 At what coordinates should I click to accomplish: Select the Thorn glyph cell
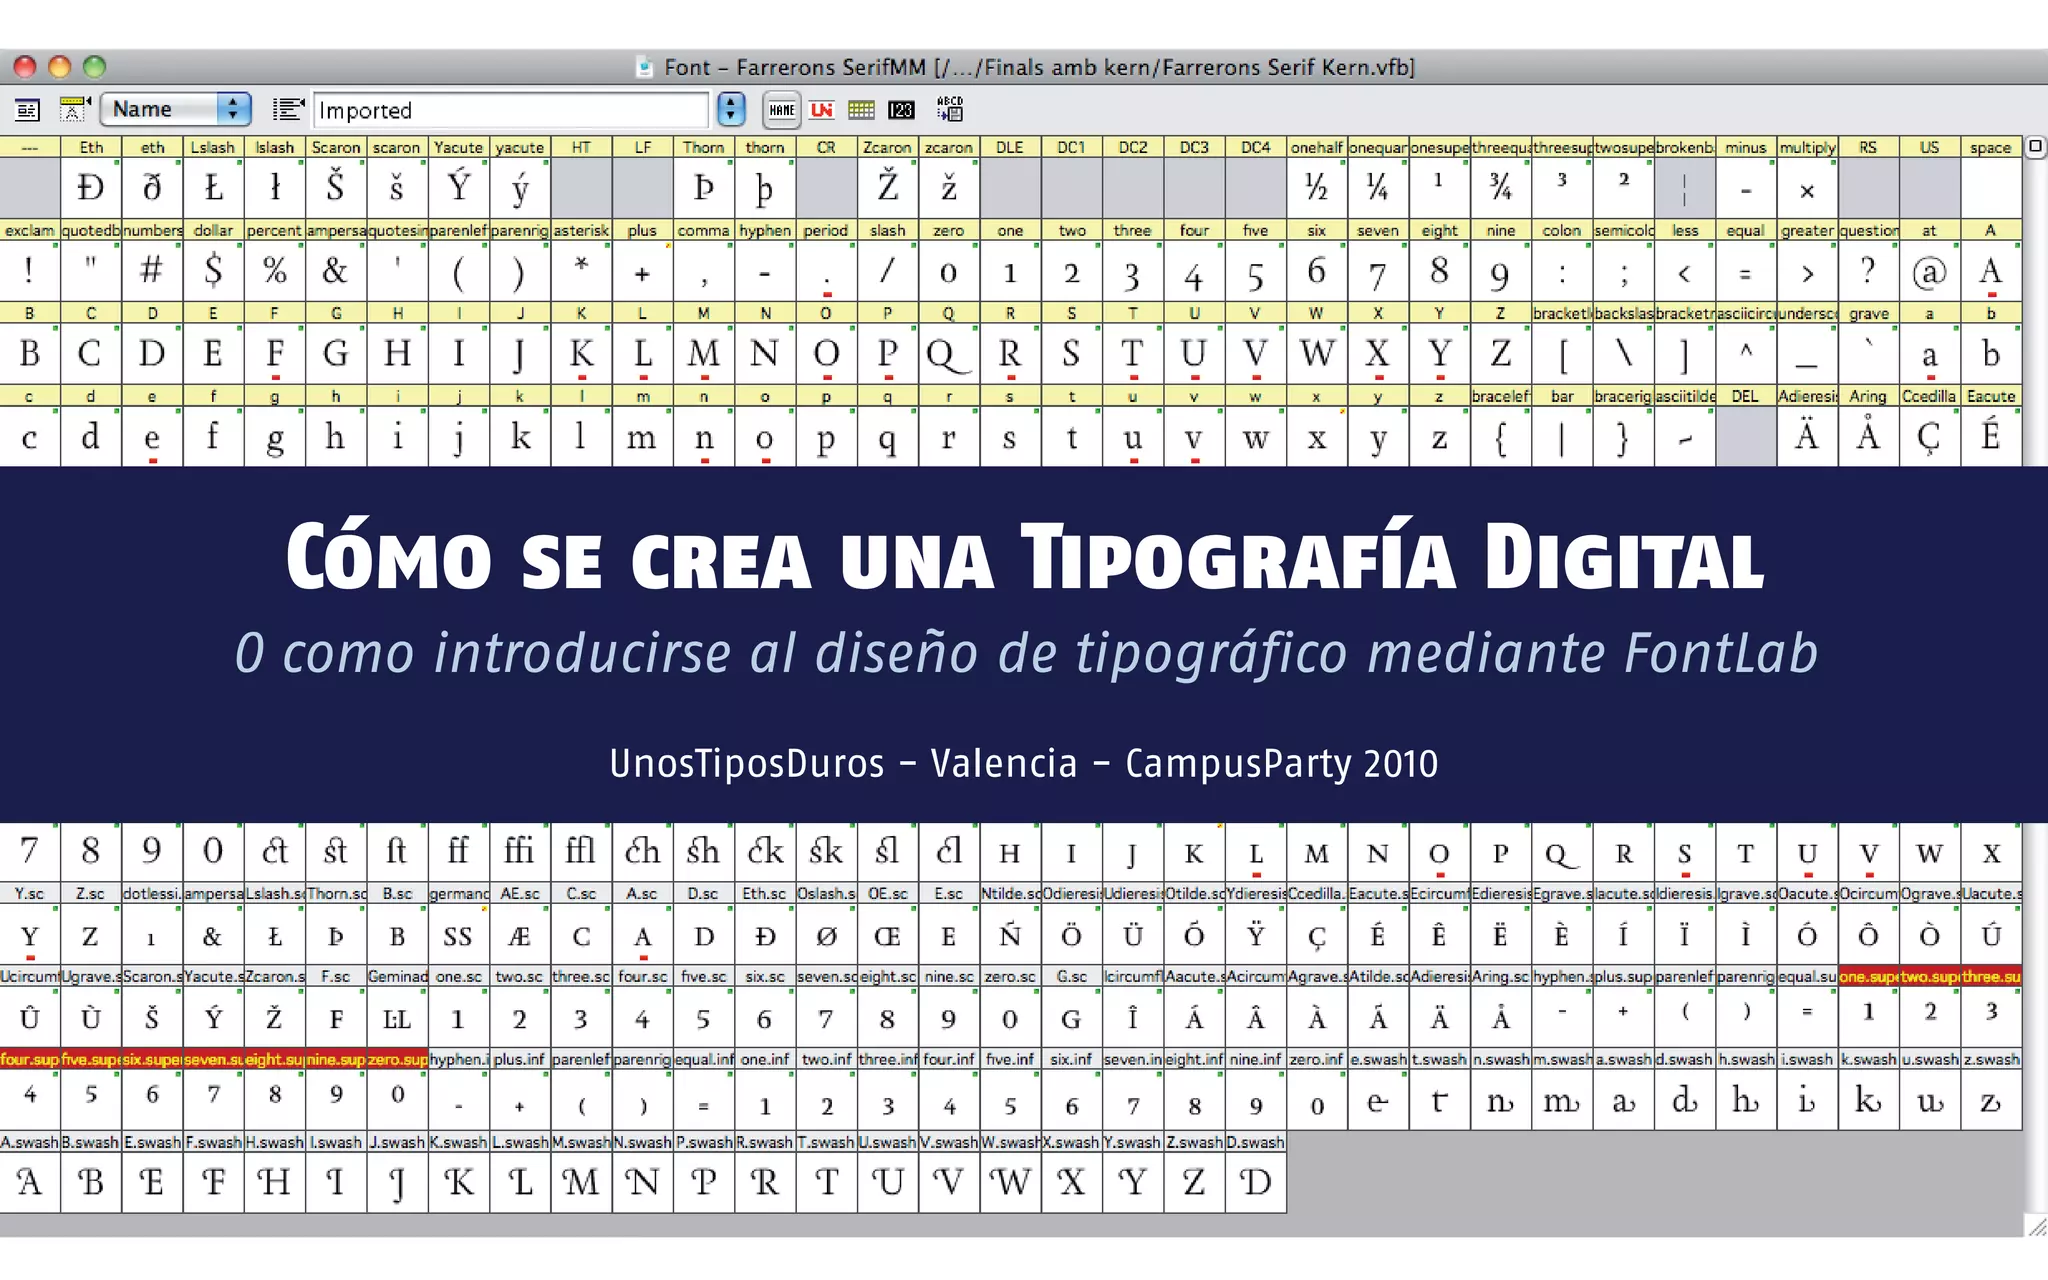tap(703, 188)
